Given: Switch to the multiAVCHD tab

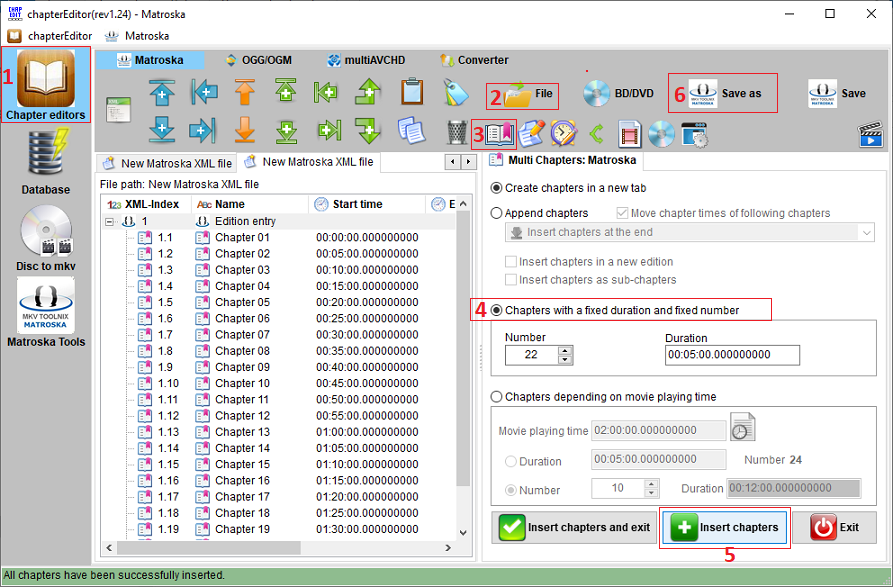Looking at the screenshot, I should 366,60.
